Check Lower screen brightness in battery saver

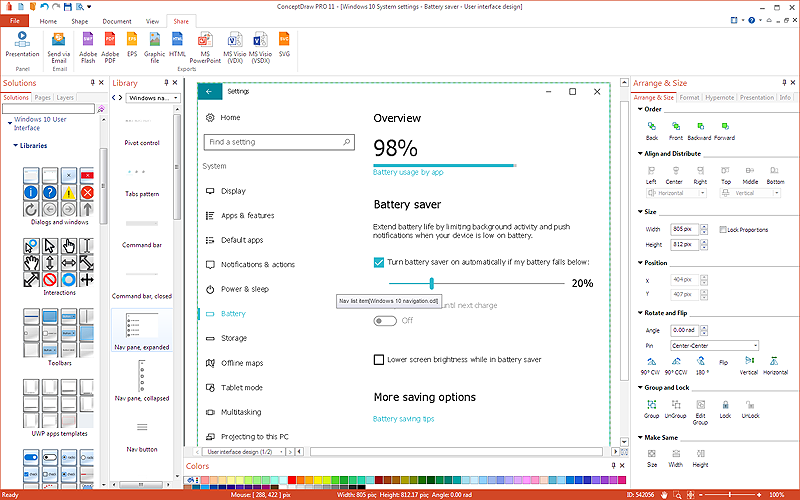click(379, 359)
